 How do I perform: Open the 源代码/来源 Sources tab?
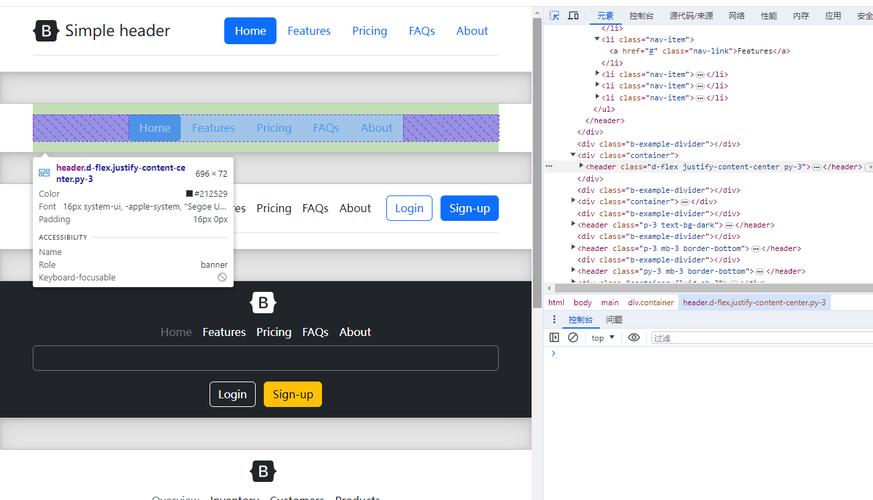[691, 16]
